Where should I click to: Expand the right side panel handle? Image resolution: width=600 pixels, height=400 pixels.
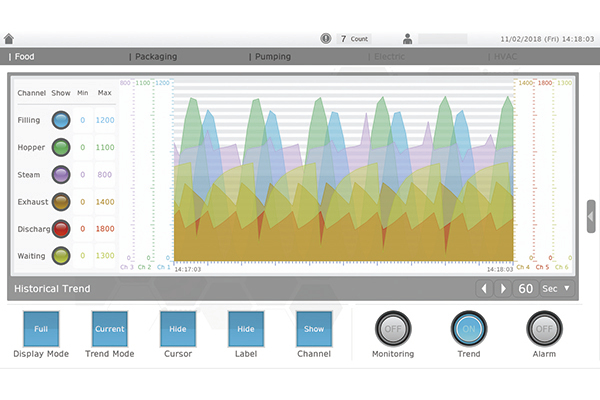591,216
